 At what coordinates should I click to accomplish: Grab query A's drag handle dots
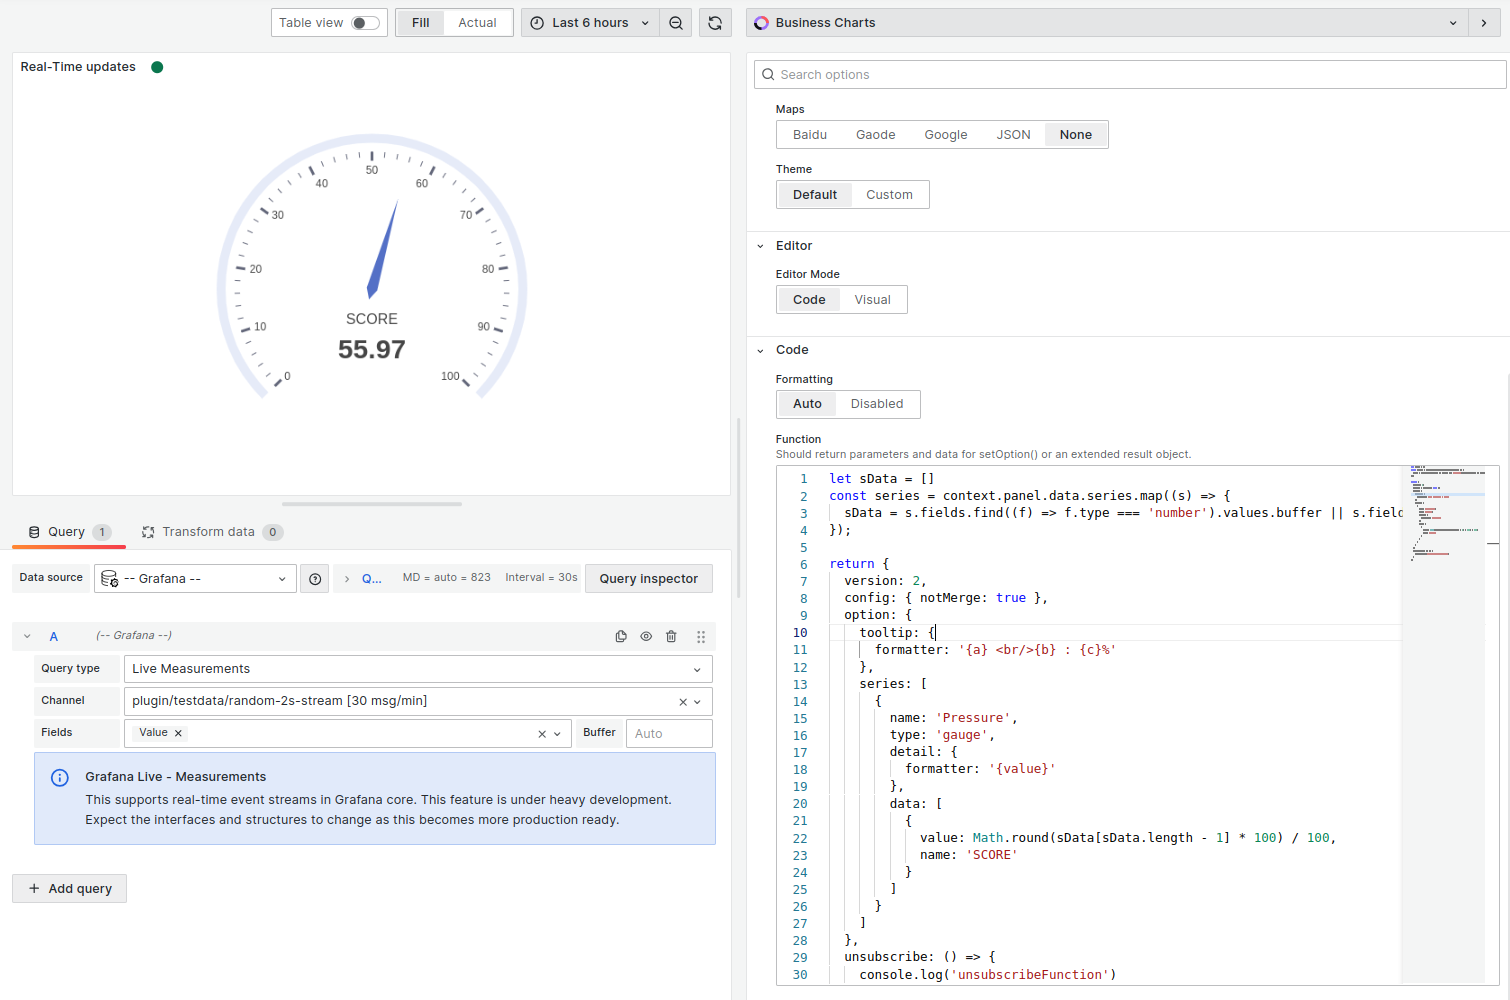(x=700, y=636)
